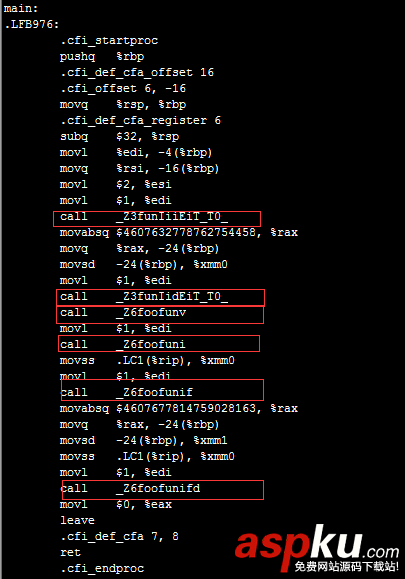Select the call _Z3funIiiEiT_T0_ line
405x579 pixels.
pos(144,216)
